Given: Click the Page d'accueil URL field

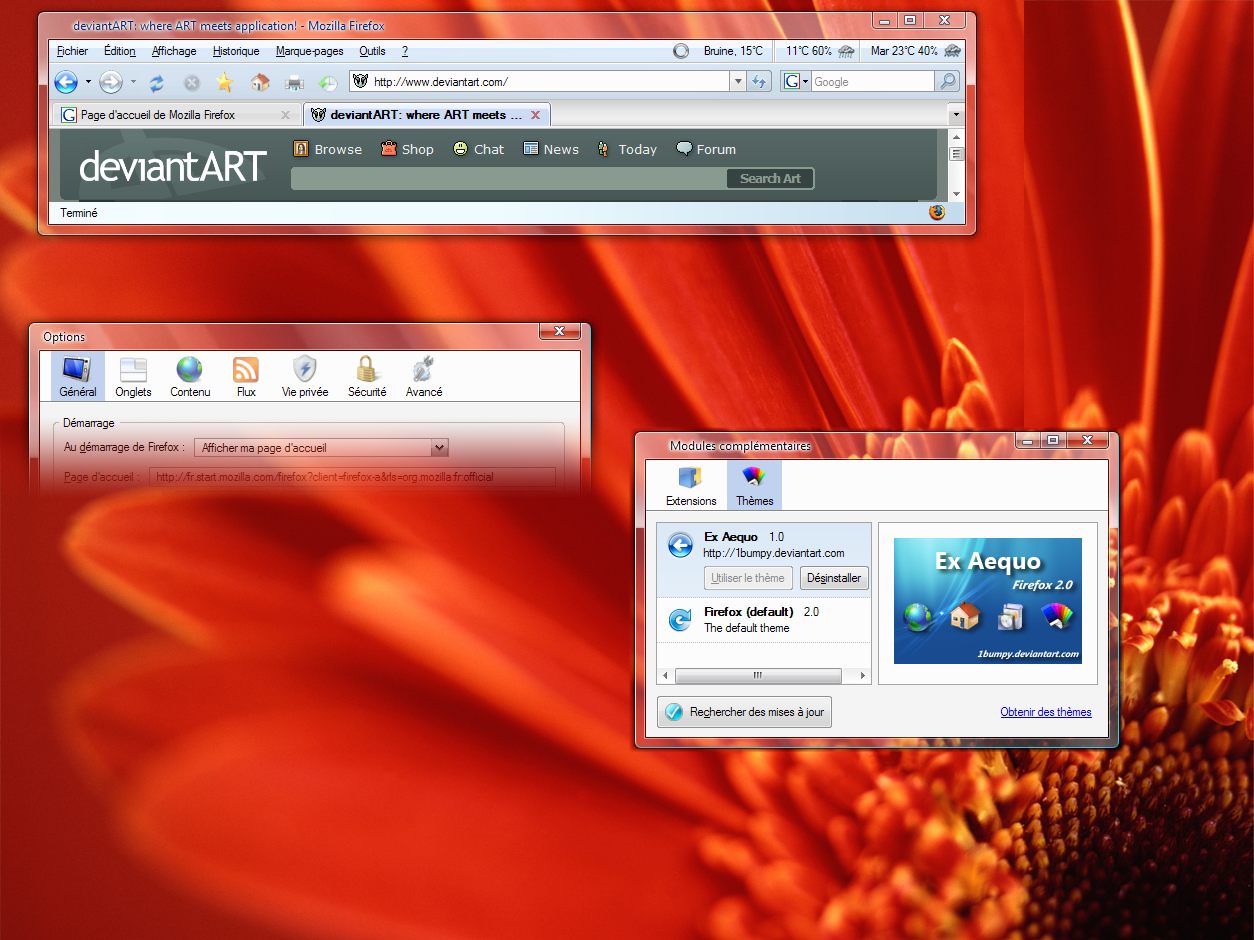Looking at the screenshot, I should [x=352, y=477].
